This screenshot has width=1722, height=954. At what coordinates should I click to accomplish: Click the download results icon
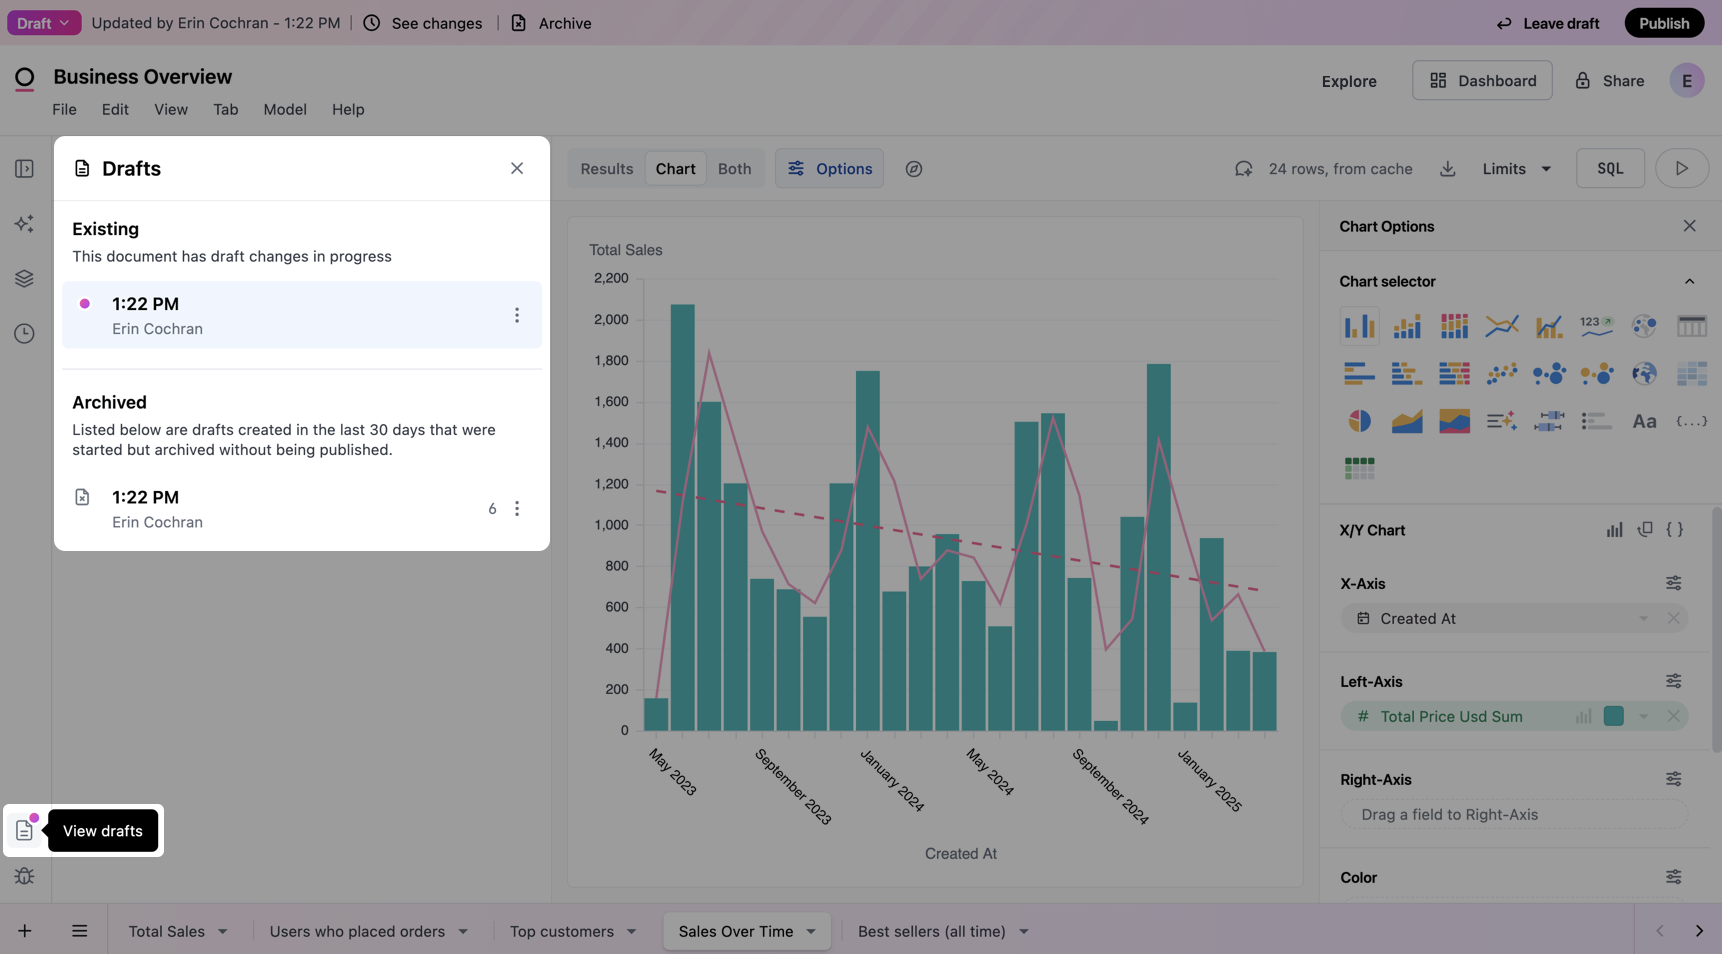(1447, 169)
